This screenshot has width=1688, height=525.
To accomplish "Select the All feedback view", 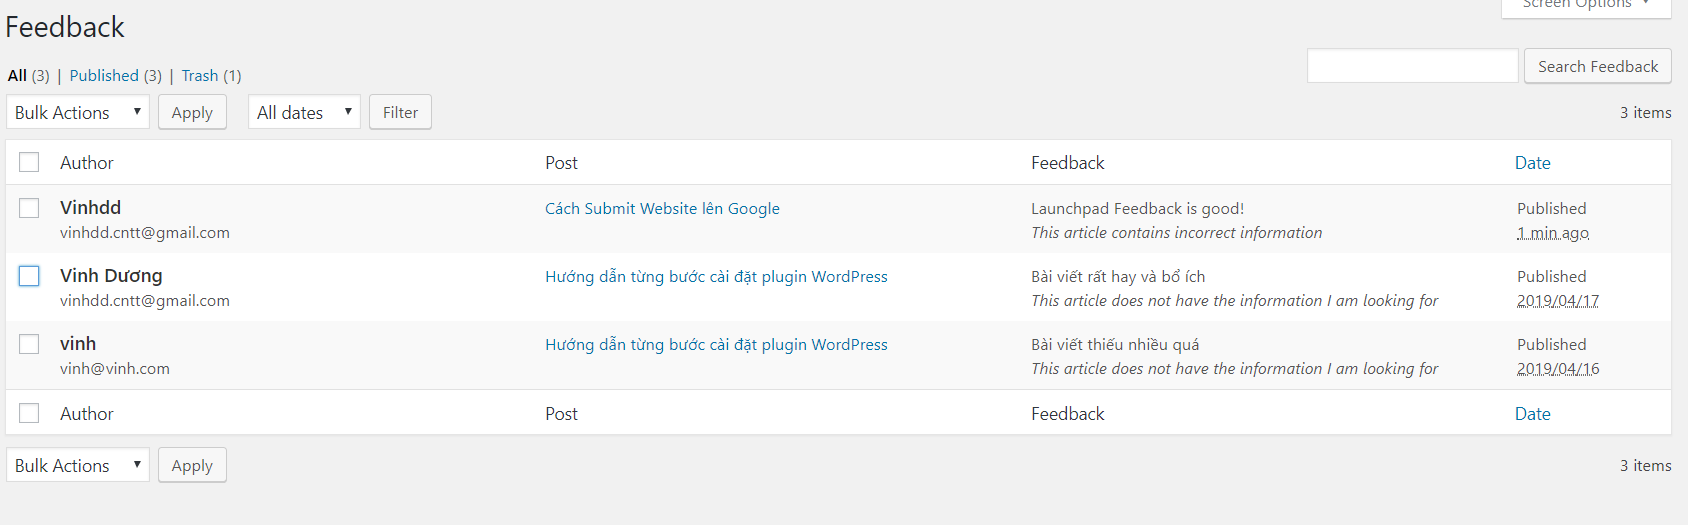I will [17, 76].
